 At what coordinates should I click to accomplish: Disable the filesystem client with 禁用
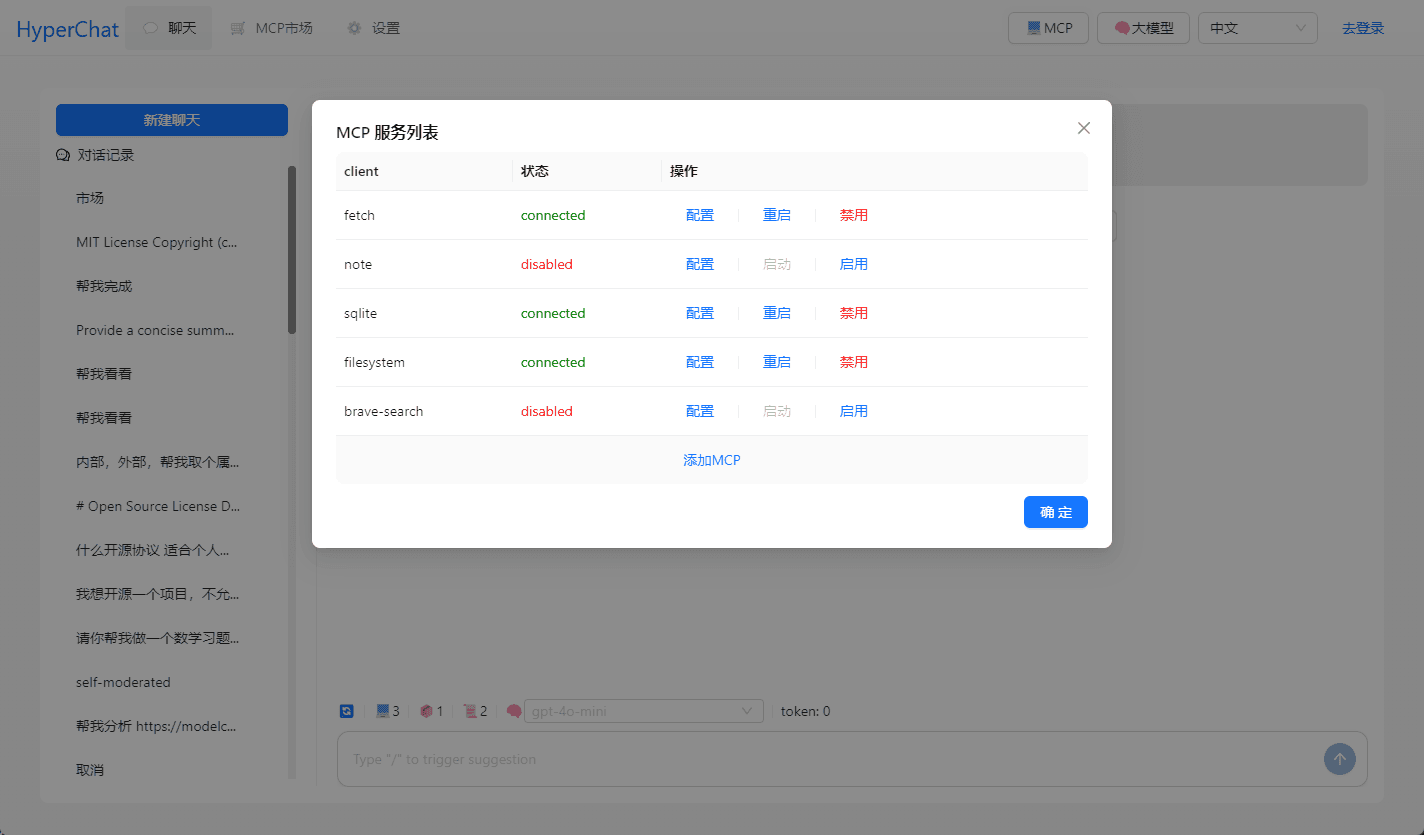pyautogui.click(x=854, y=362)
